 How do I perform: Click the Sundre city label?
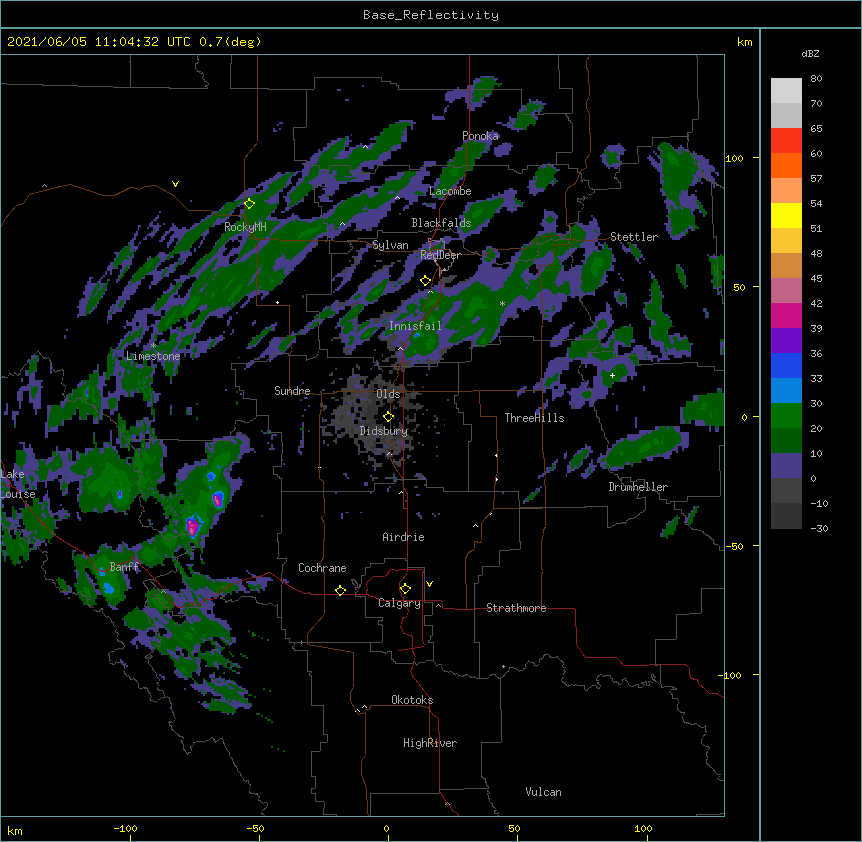click(x=292, y=391)
